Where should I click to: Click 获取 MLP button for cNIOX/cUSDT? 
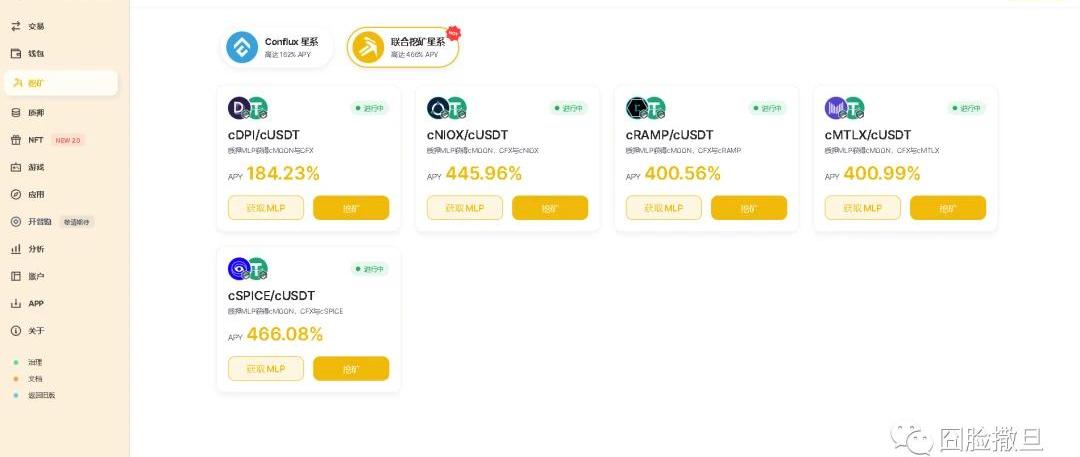click(465, 208)
